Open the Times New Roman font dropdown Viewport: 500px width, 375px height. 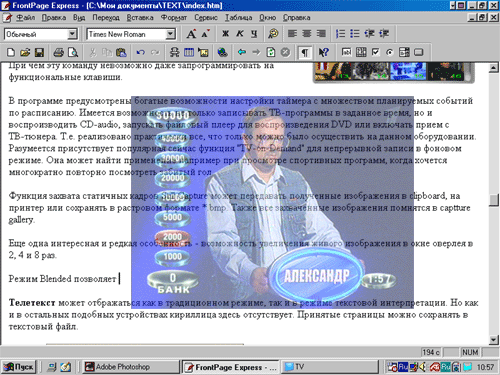pyautogui.click(x=170, y=34)
